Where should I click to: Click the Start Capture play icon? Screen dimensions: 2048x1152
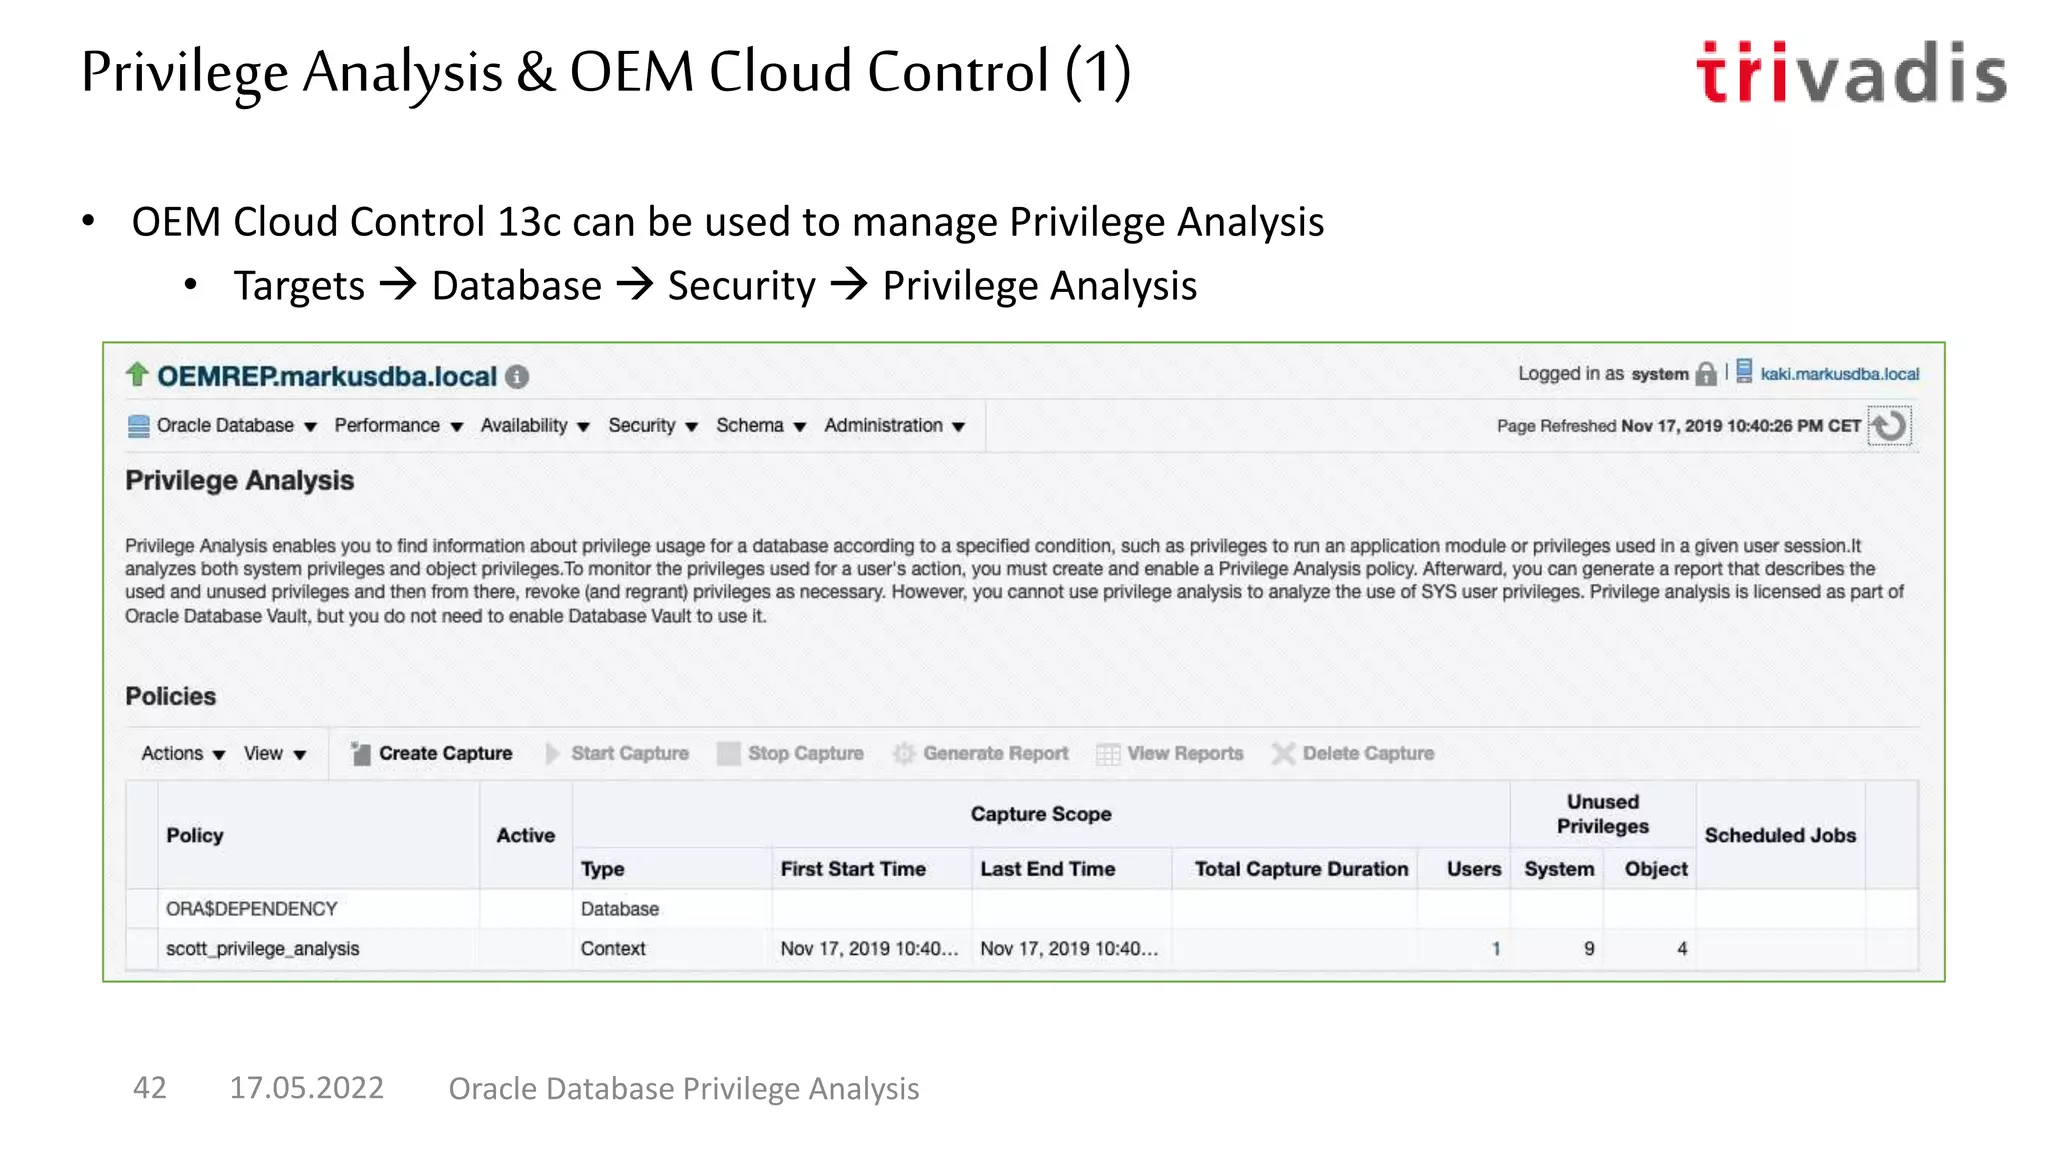[552, 753]
